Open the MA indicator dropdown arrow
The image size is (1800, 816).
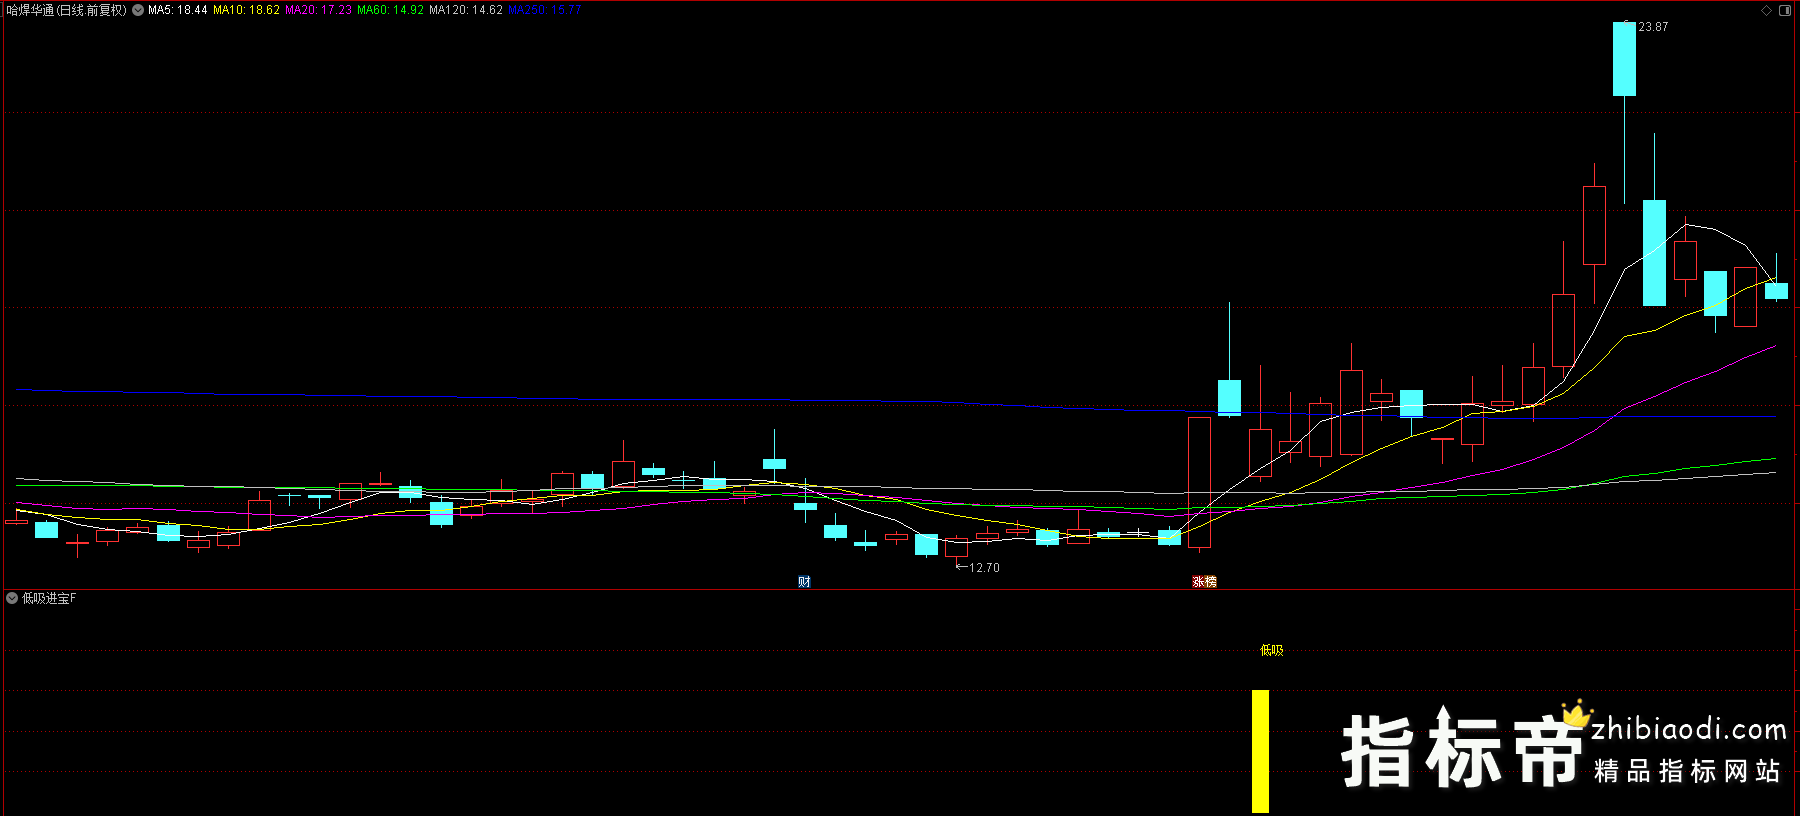pyautogui.click(x=138, y=10)
